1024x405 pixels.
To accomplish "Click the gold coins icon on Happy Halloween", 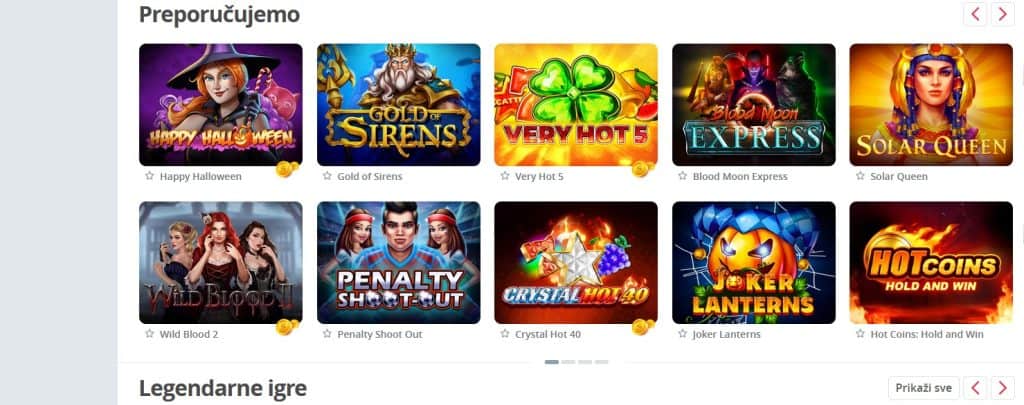I will (287, 169).
